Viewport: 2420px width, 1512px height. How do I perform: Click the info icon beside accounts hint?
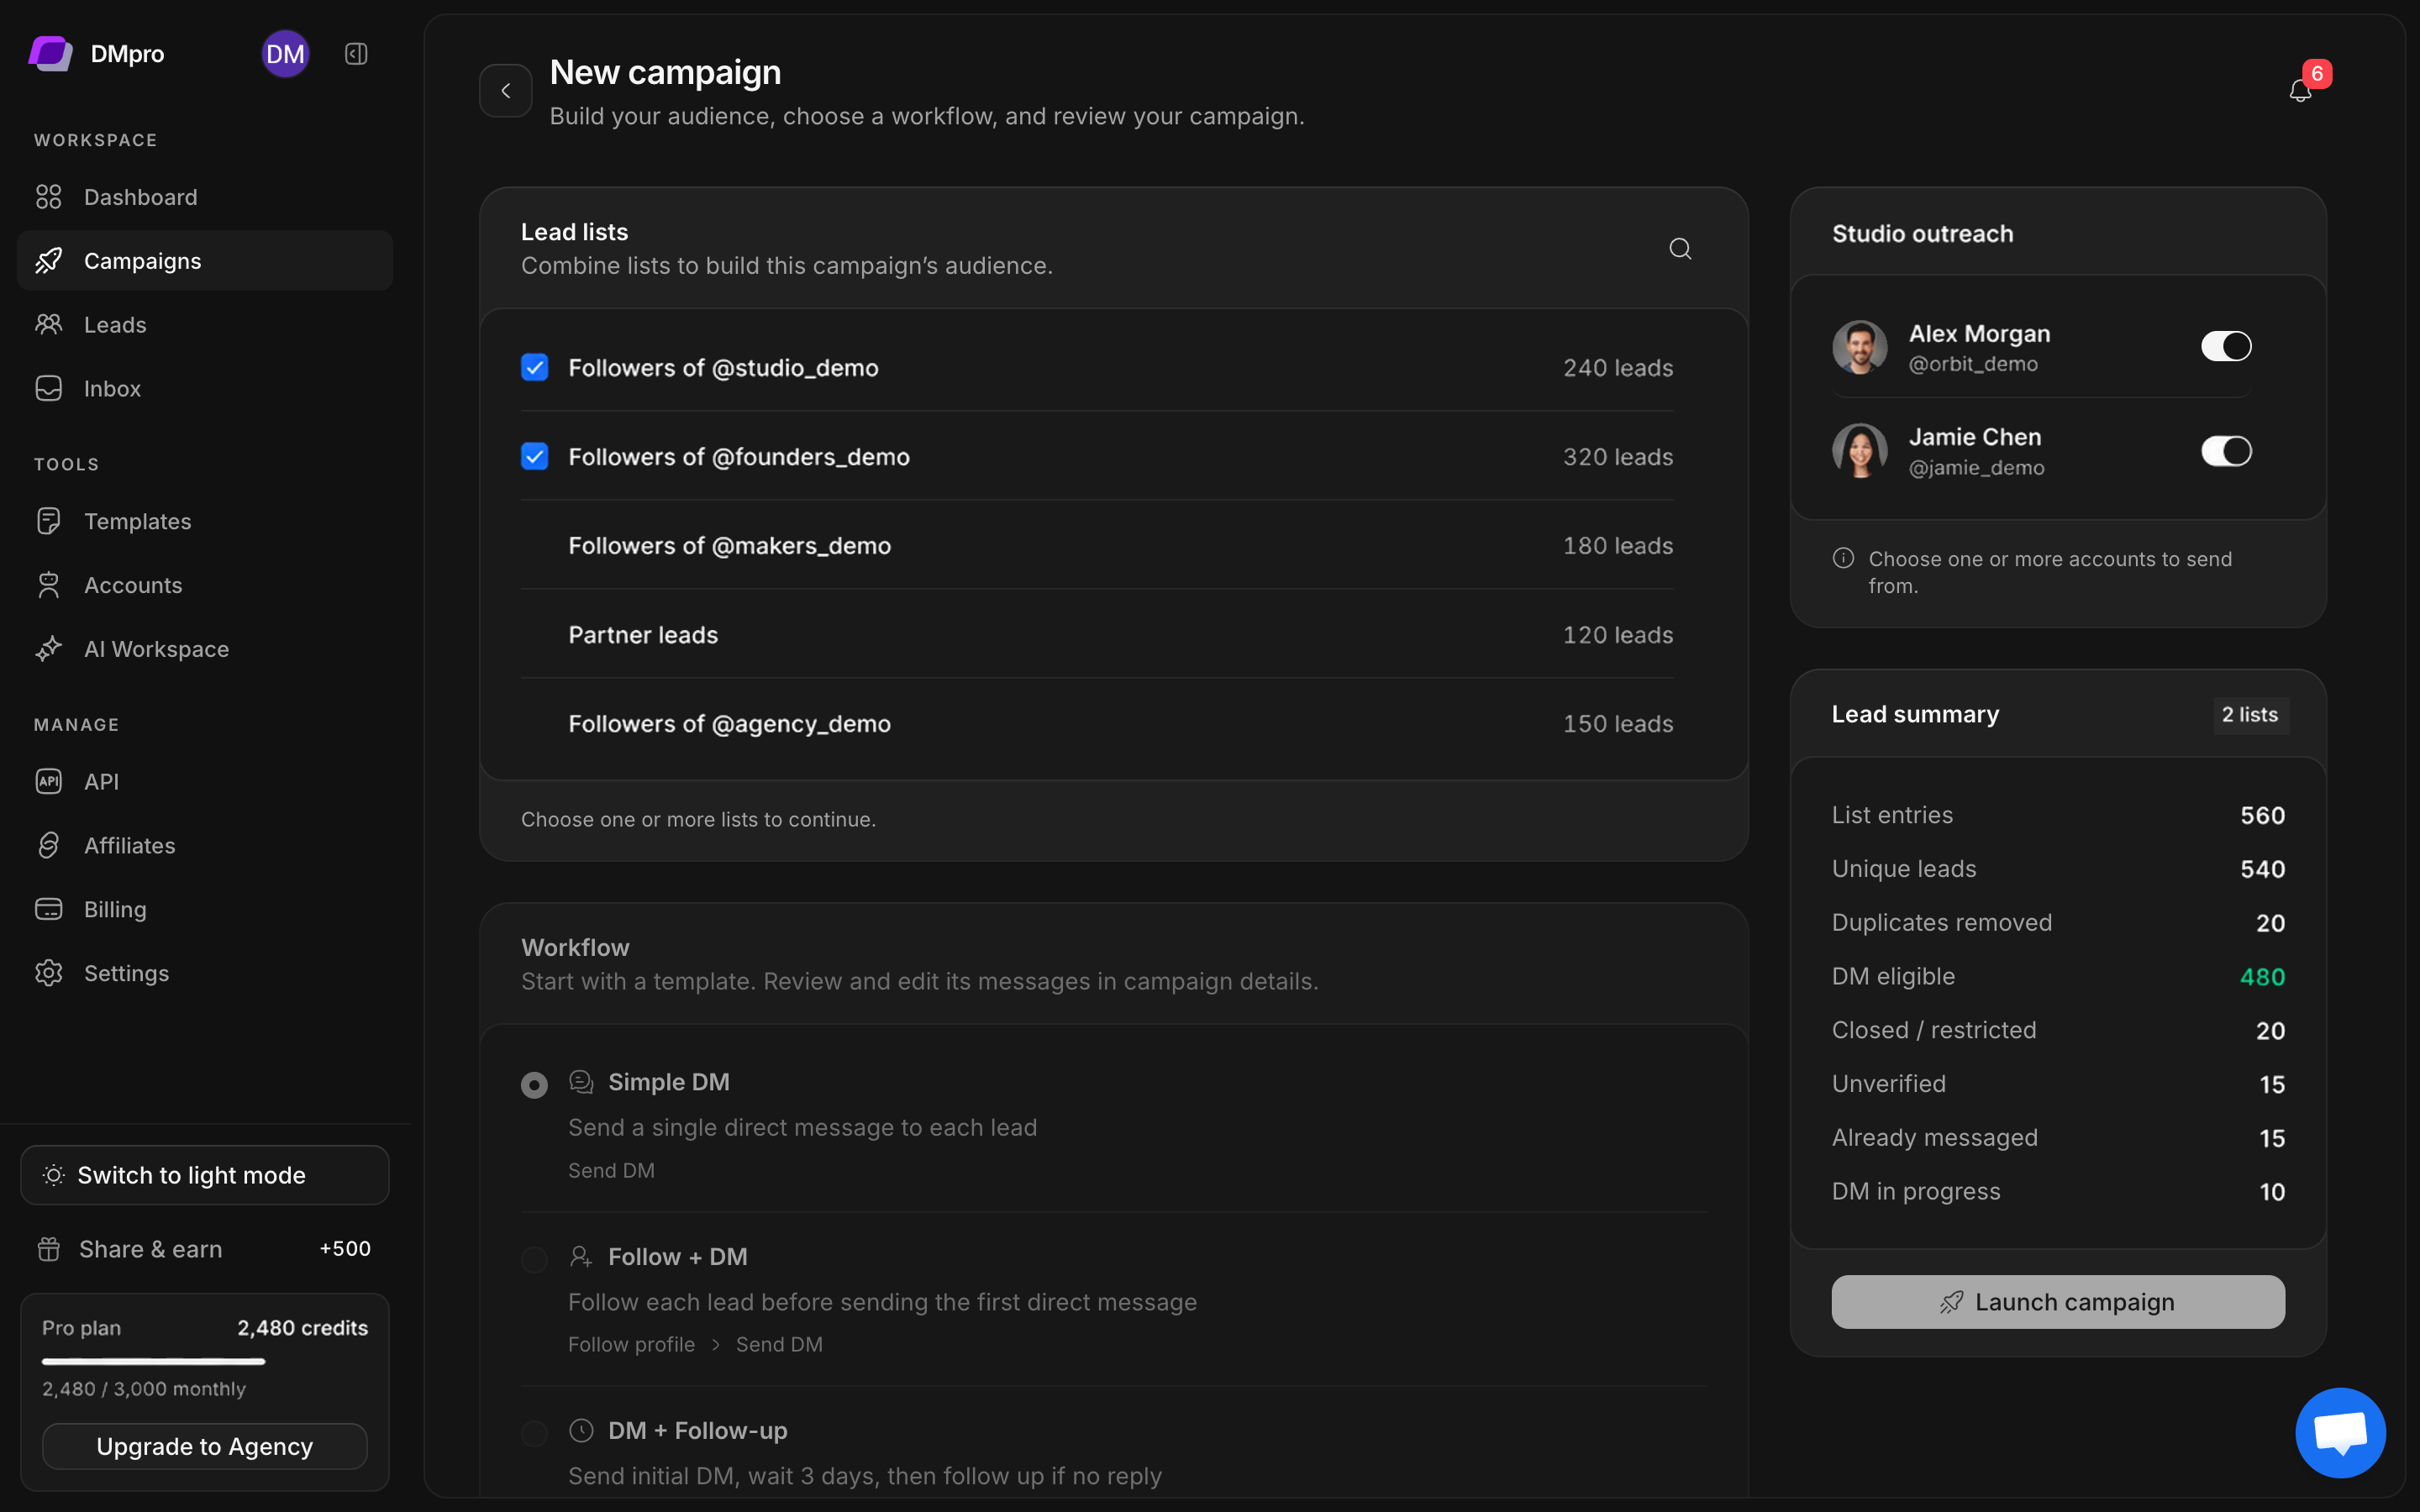pos(1843,558)
